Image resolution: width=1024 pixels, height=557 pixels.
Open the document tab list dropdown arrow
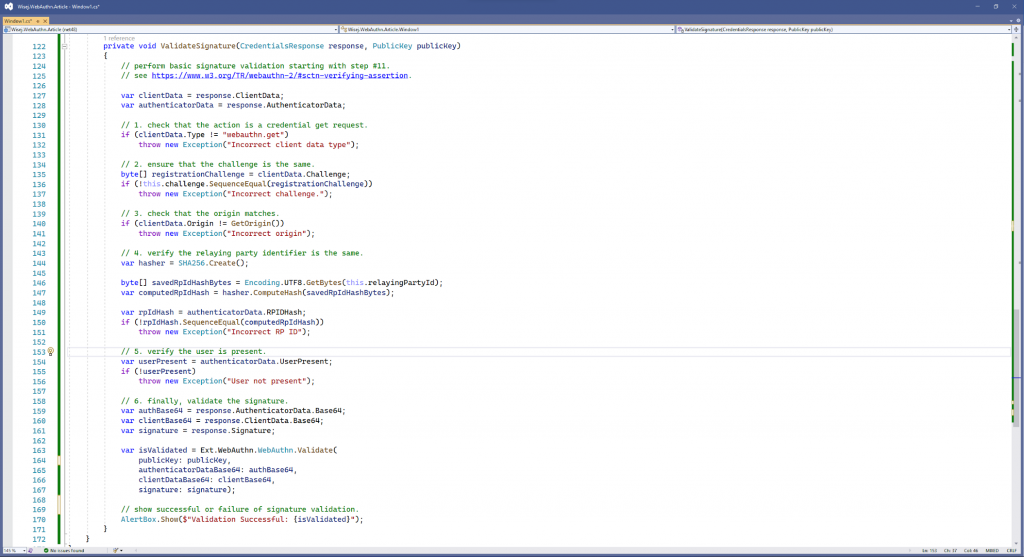(x=1010, y=21)
